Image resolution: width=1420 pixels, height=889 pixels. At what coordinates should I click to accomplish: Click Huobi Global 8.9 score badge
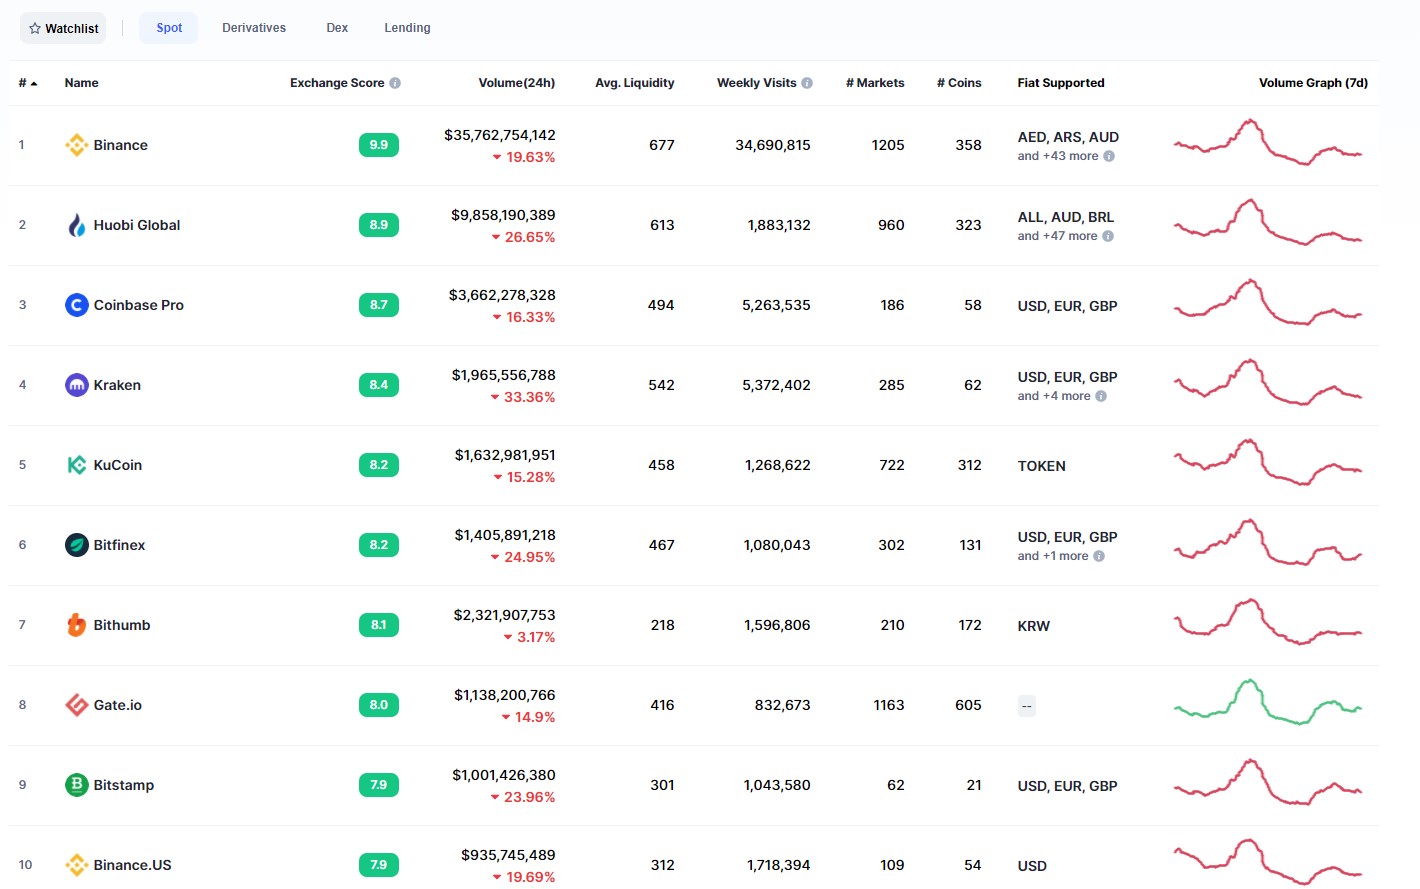(379, 225)
